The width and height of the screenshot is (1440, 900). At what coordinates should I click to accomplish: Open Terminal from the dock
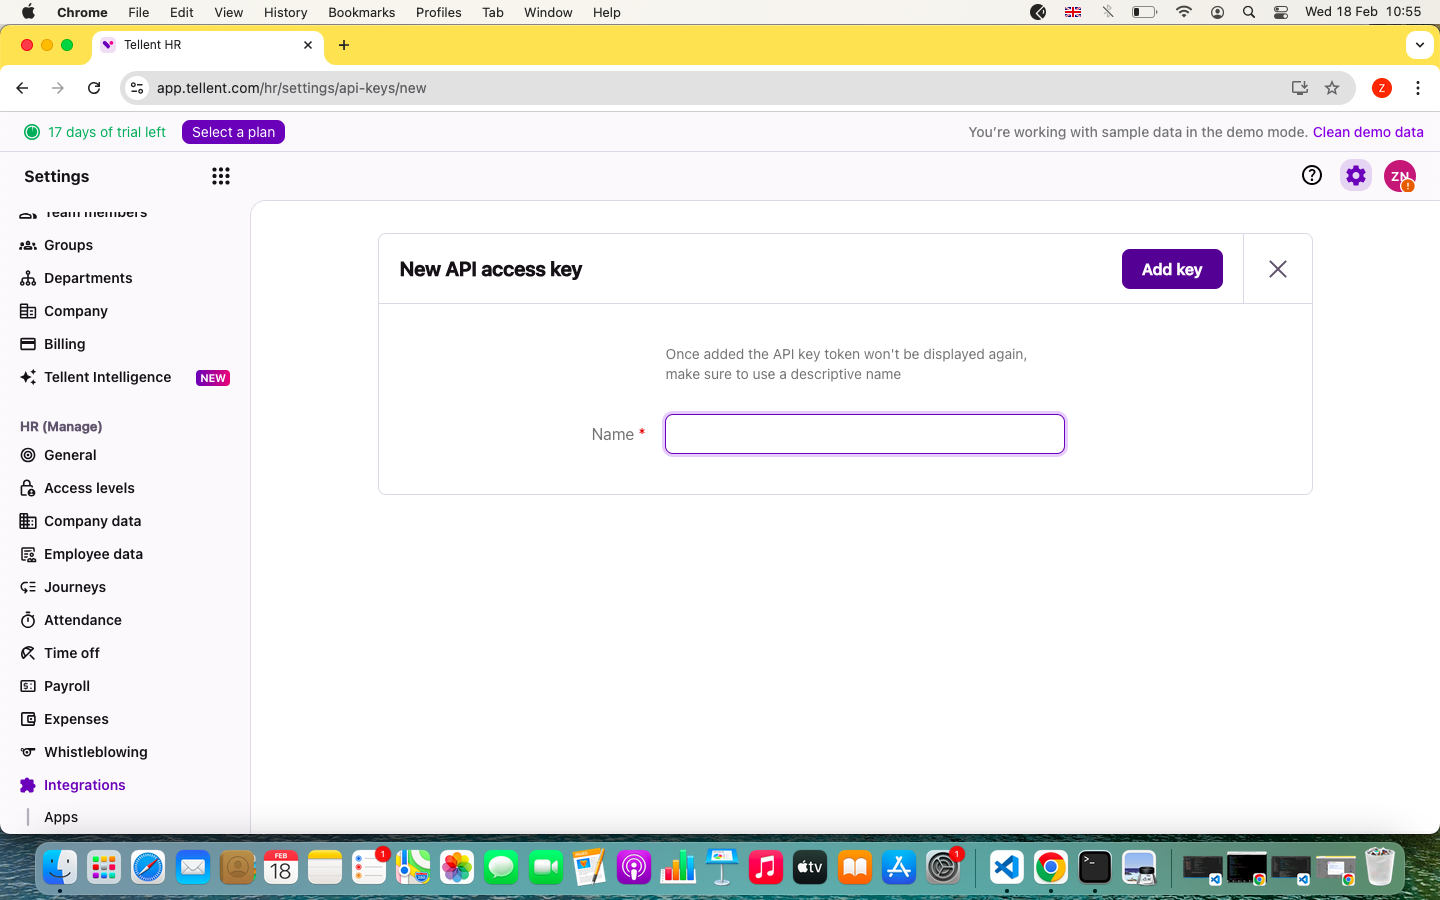[1095, 867]
